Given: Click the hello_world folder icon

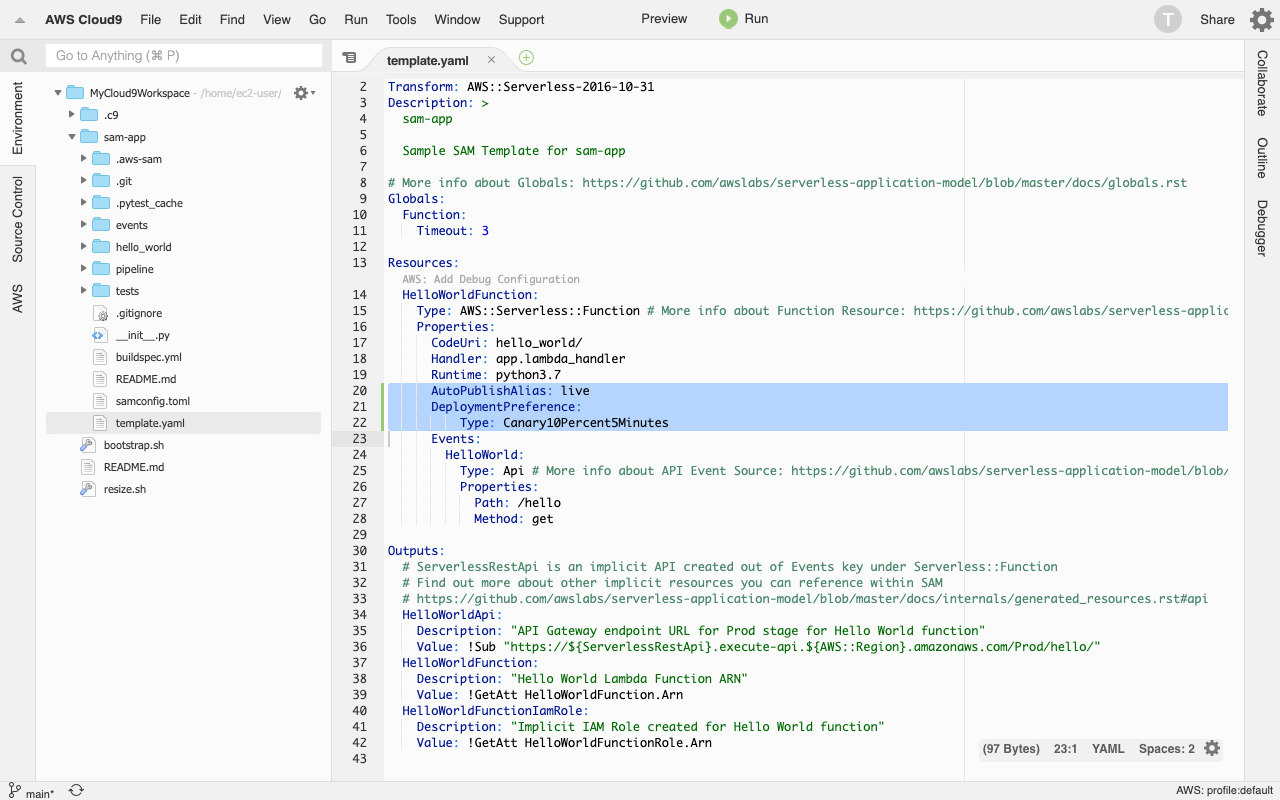Looking at the screenshot, I should point(100,247).
